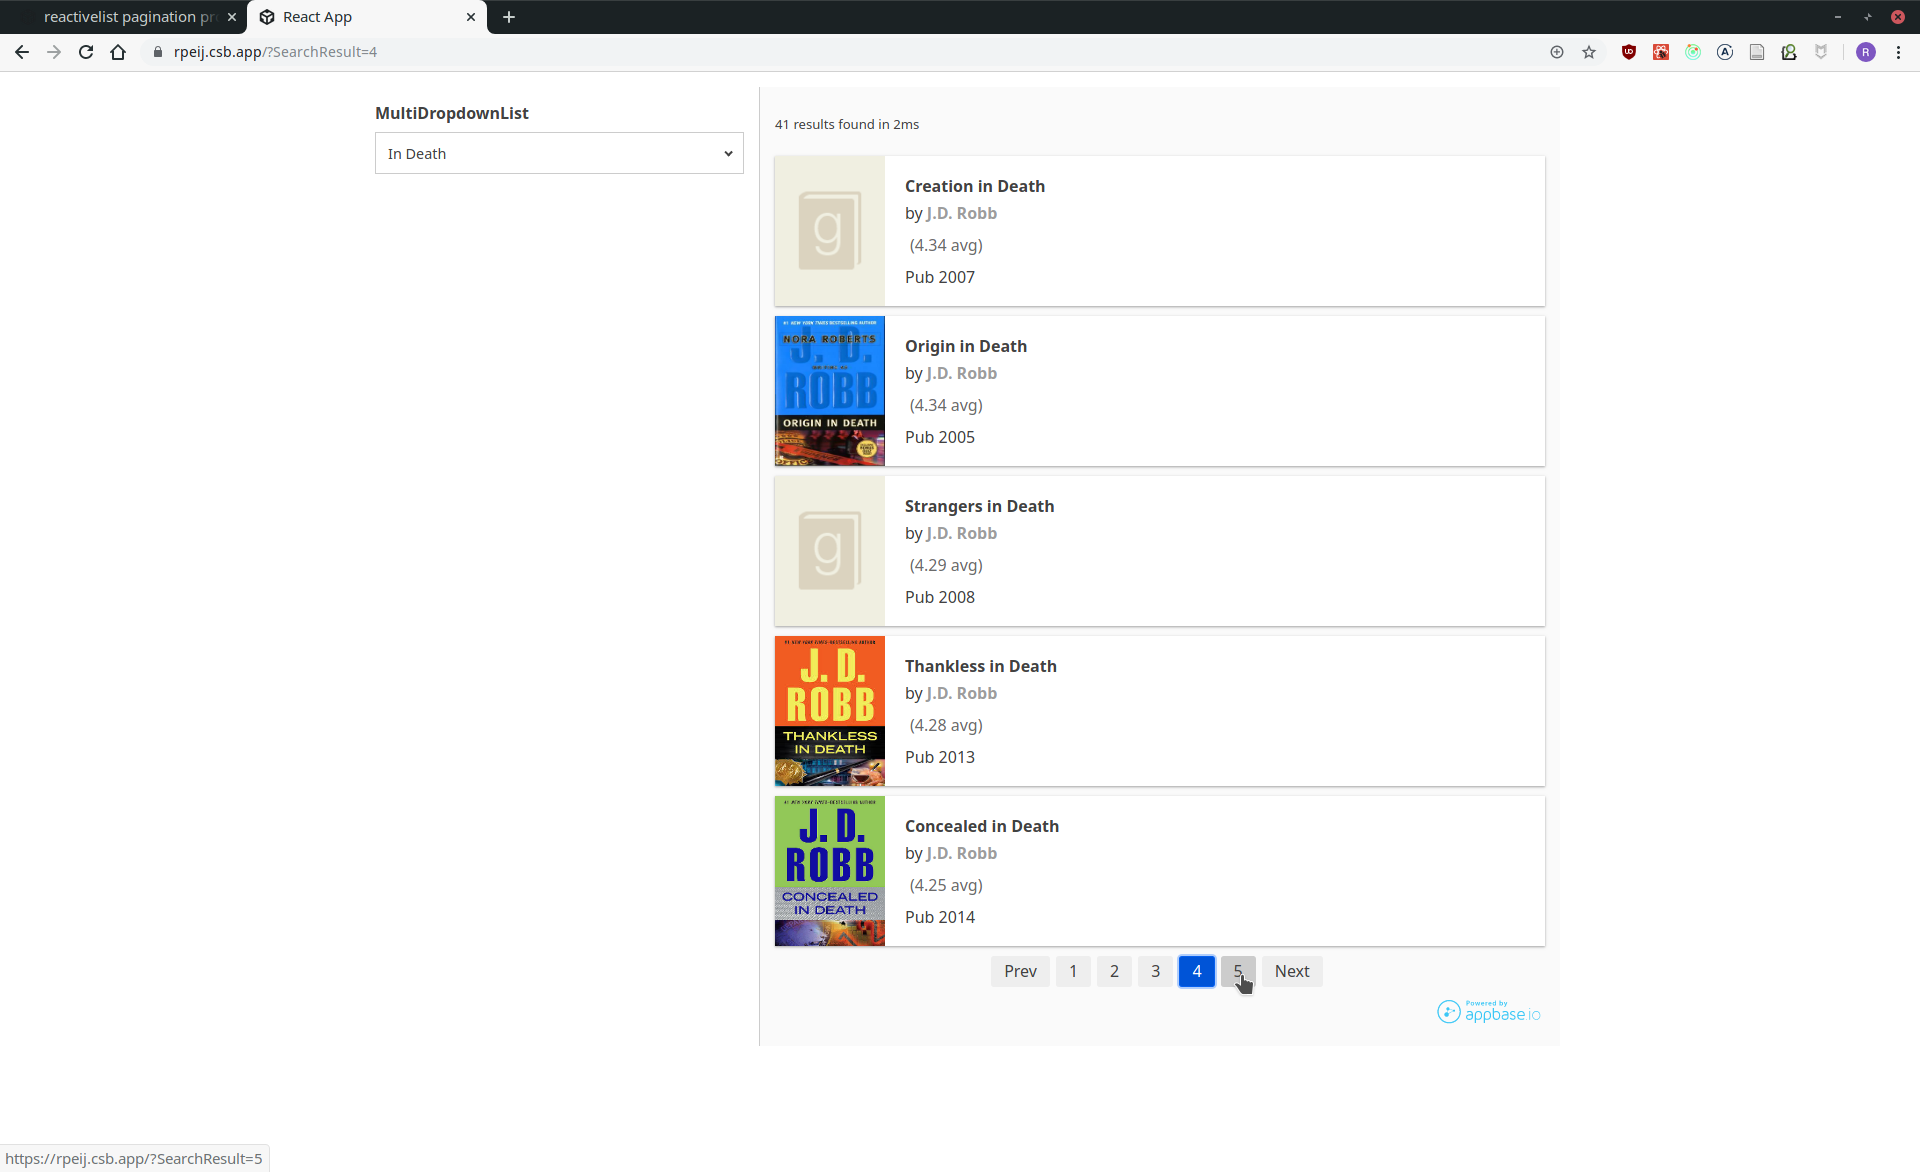Viewport: 1920px width, 1172px height.
Task: Open the Origin in Death title
Action: (x=966, y=346)
